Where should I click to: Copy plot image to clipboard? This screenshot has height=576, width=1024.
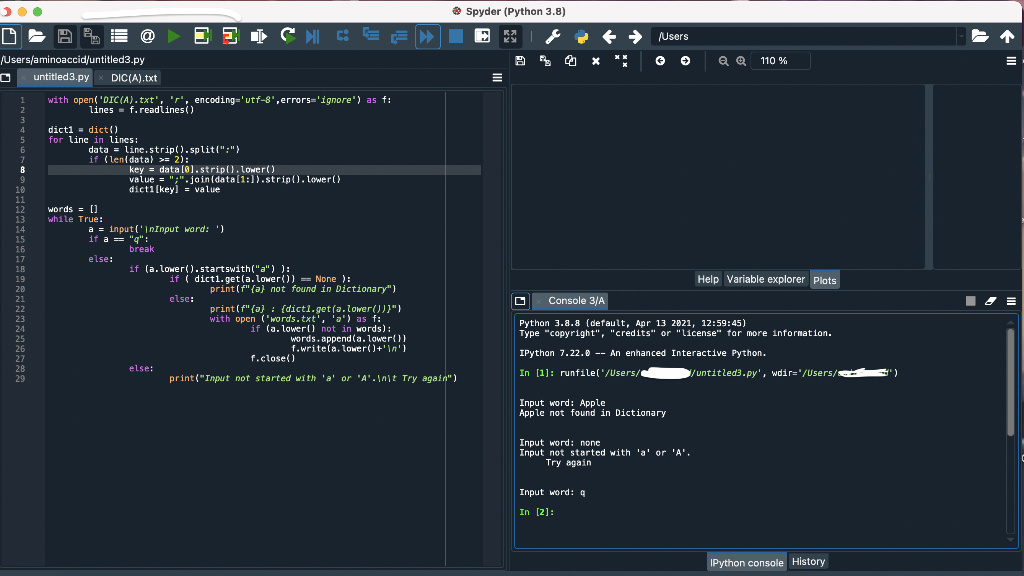pos(569,61)
